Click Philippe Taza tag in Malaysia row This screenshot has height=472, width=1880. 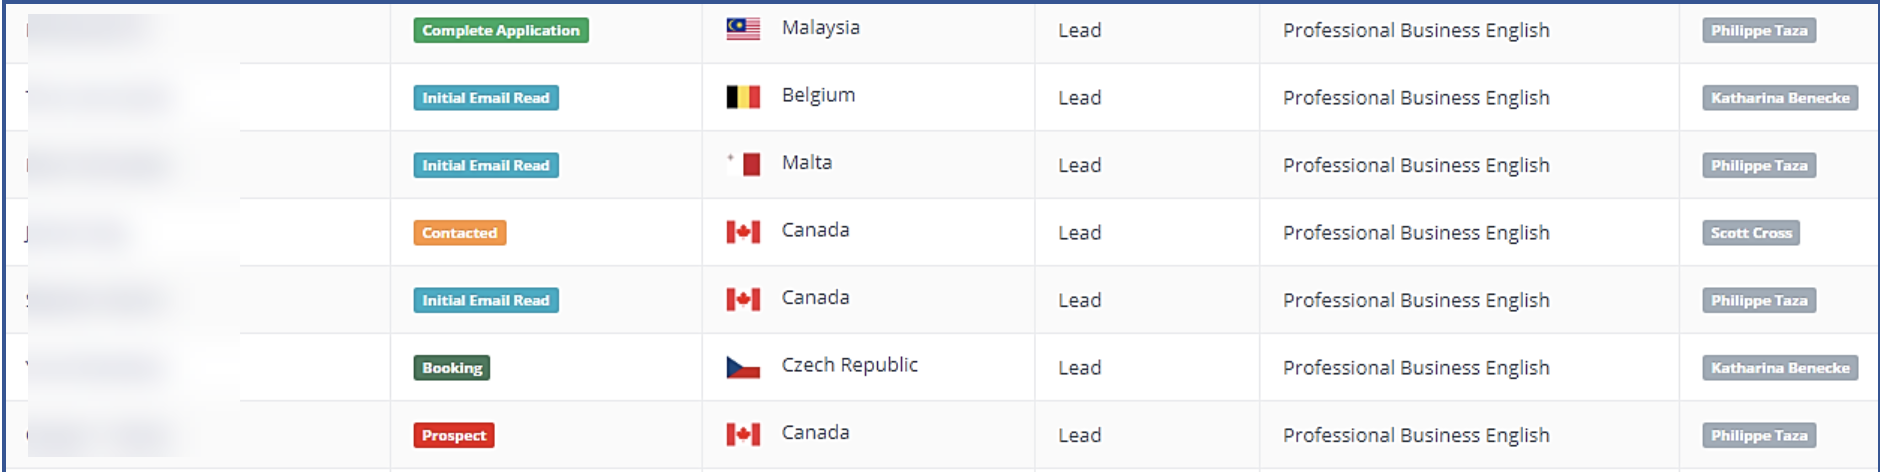pos(1759,30)
